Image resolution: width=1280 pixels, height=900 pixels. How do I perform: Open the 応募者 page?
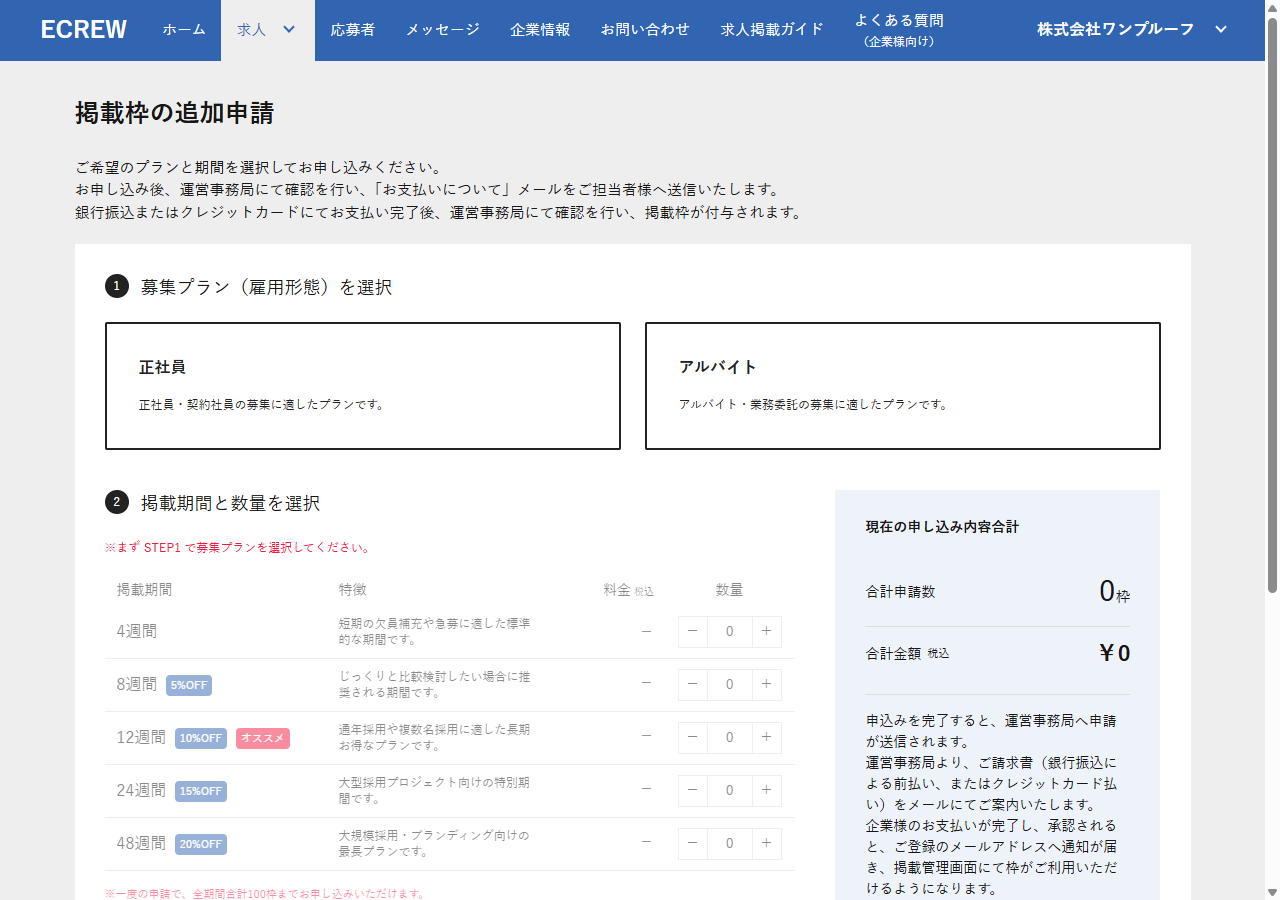(x=353, y=30)
